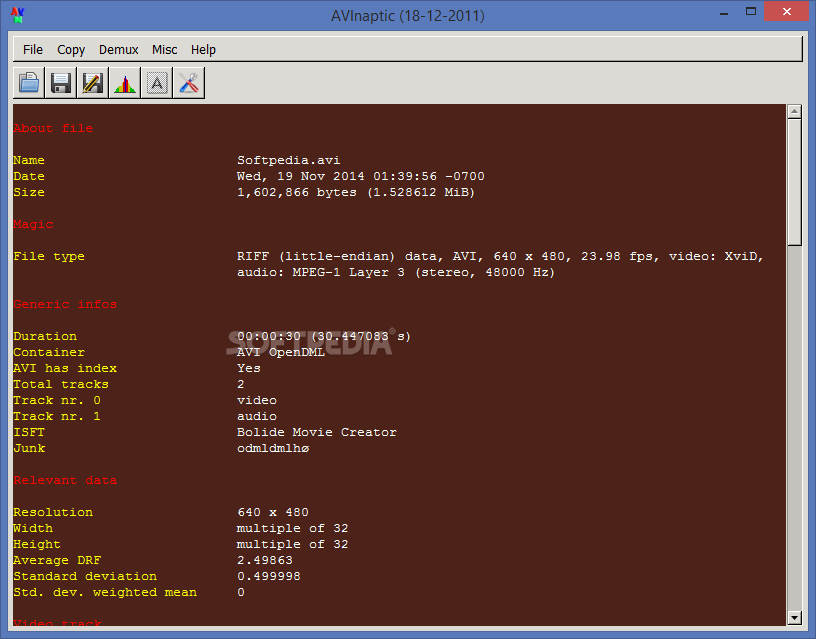
Task: Click the size value '1,602,866 bytes'
Action: pyautogui.click(x=297, y=193)
